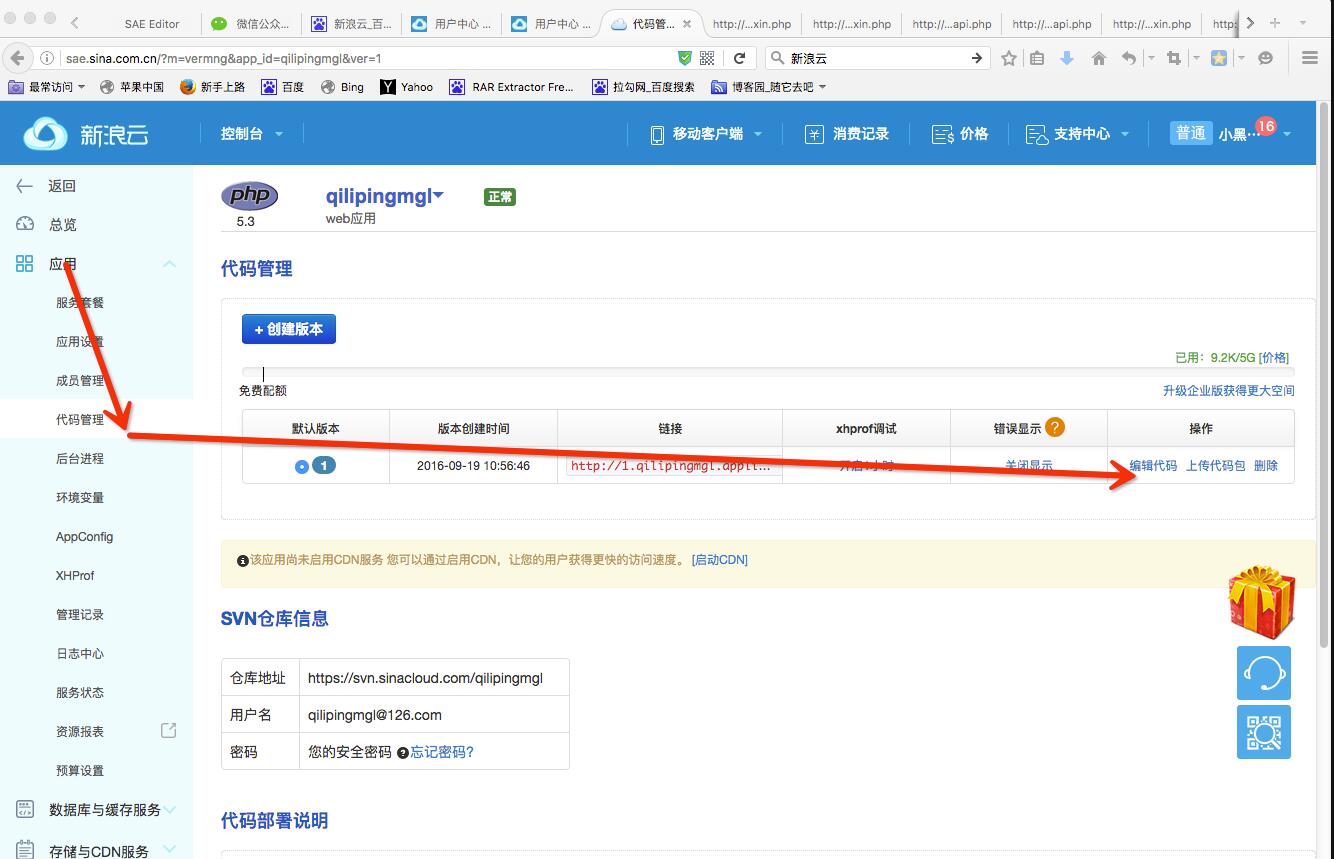
Task: Open 后台进程 in the sidebar
Action: click(x=80, y=458)
